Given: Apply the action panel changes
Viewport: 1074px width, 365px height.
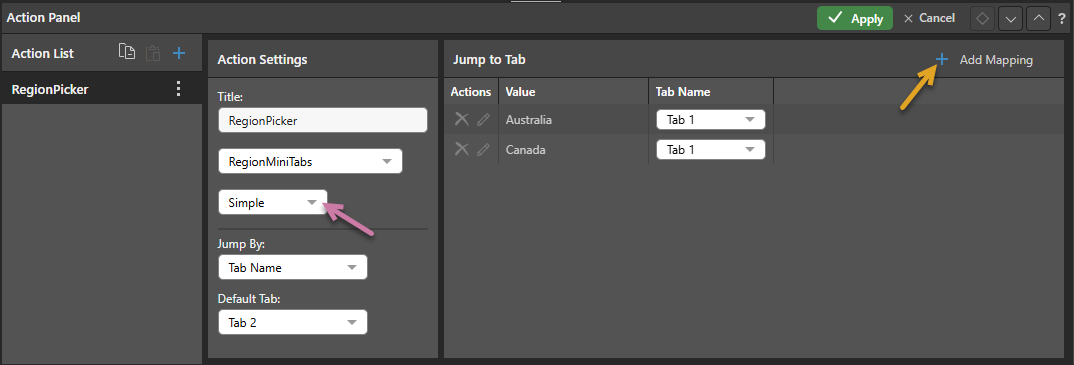Looking at the screenshot, I should pos(855,18).
